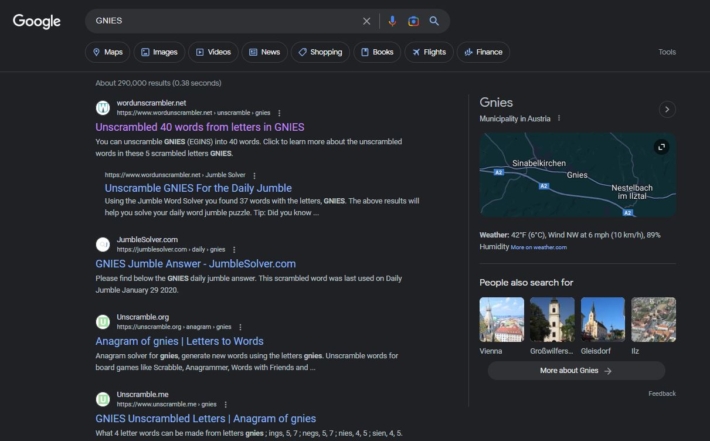Open More on weather.com link
Viewport: 710px width, 441px height.
539,247
